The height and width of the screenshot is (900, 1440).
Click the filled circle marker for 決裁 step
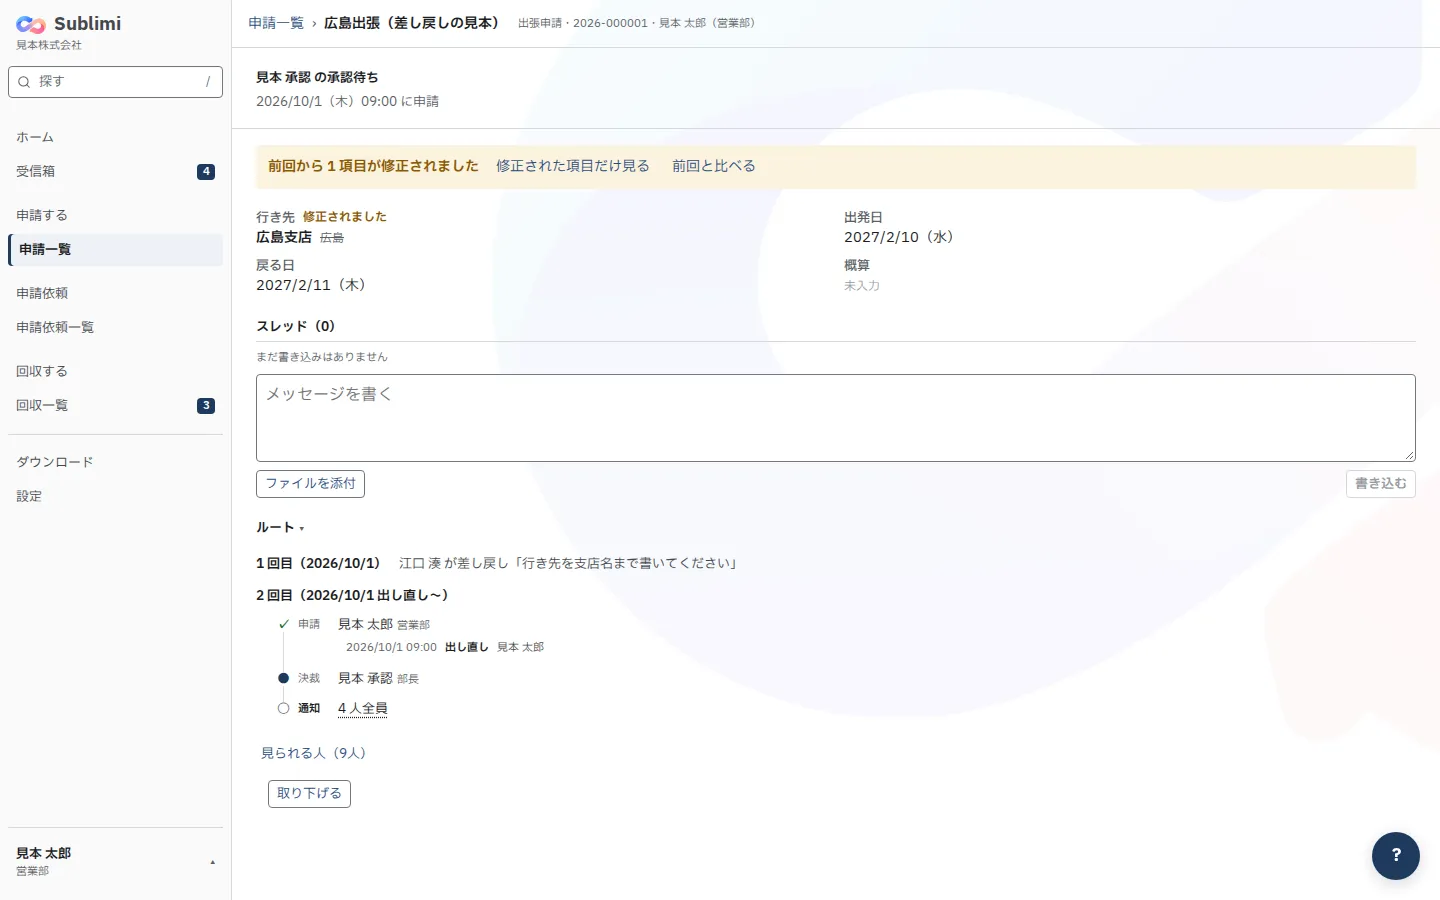tap(284, 678)
